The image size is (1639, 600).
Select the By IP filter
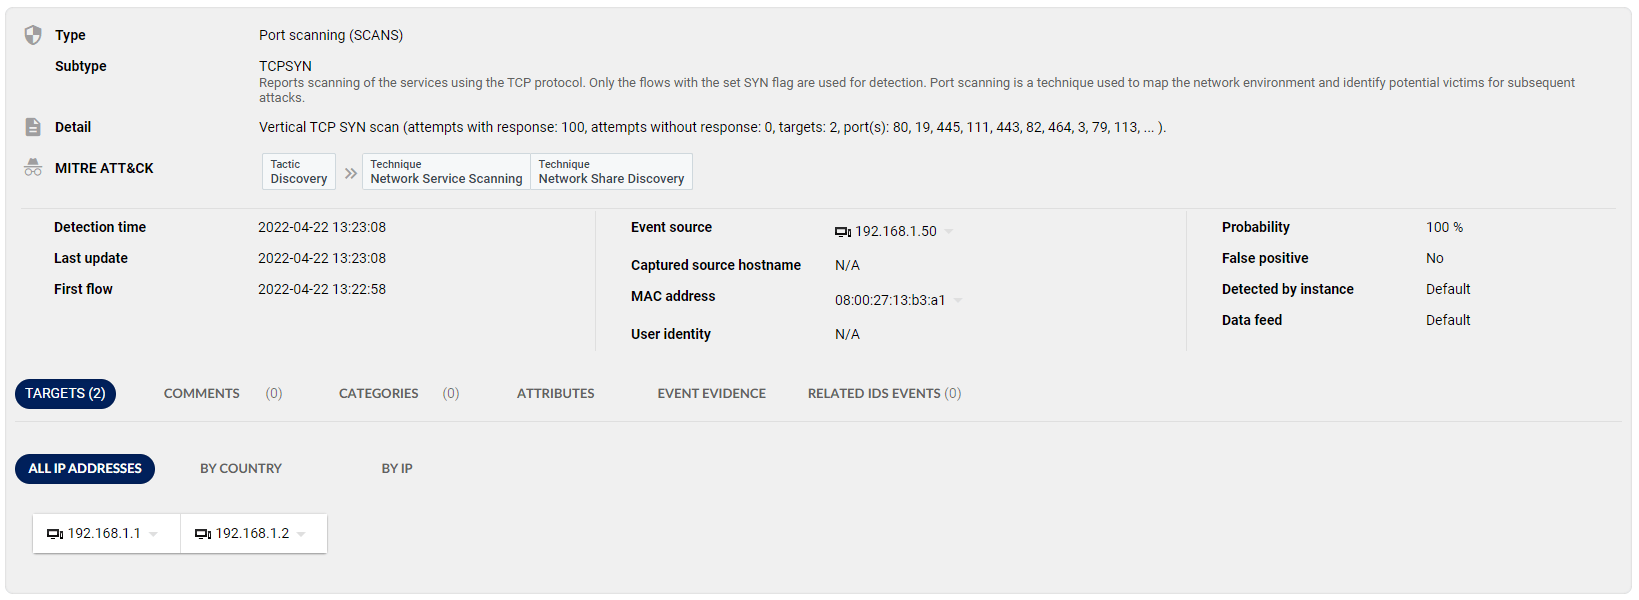[x=397, y=469]
